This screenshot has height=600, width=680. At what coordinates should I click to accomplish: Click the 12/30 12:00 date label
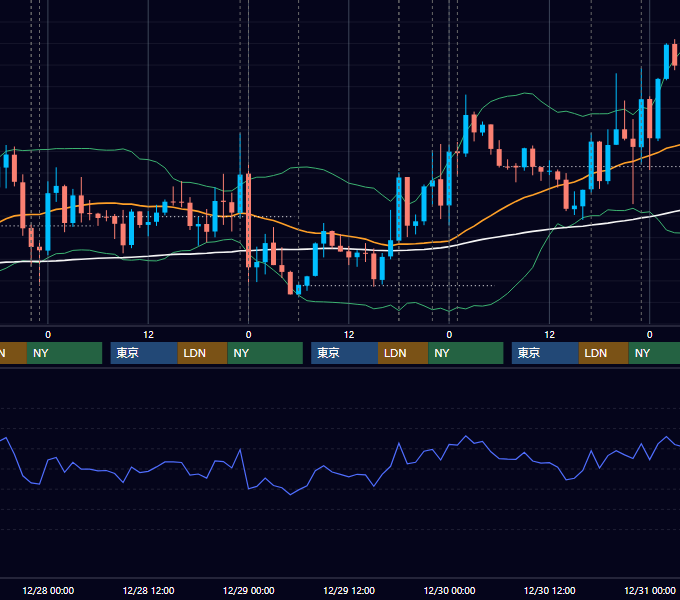(x=549, y=590)
